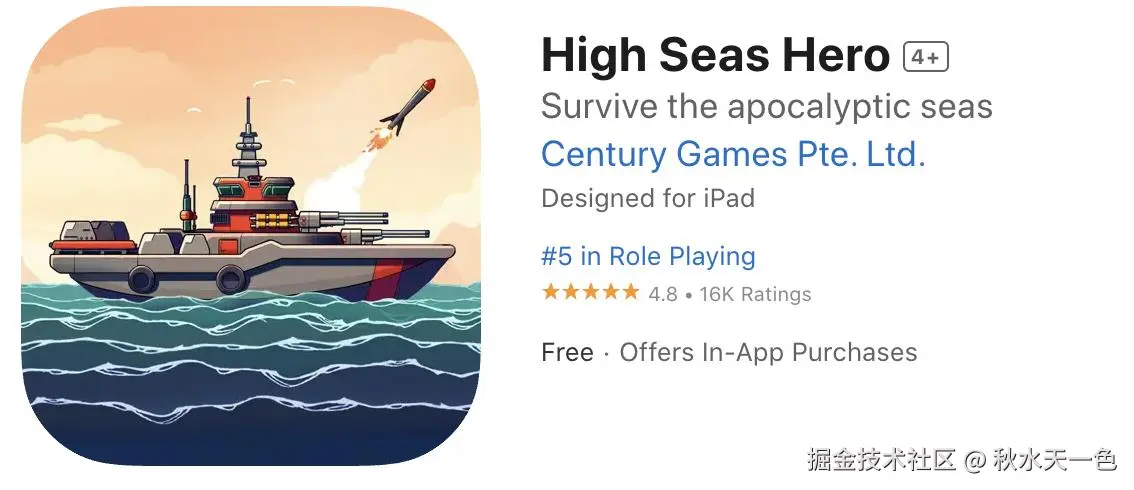Select the High Seas Hero title

pyautogui.click(x=715, y=56)
